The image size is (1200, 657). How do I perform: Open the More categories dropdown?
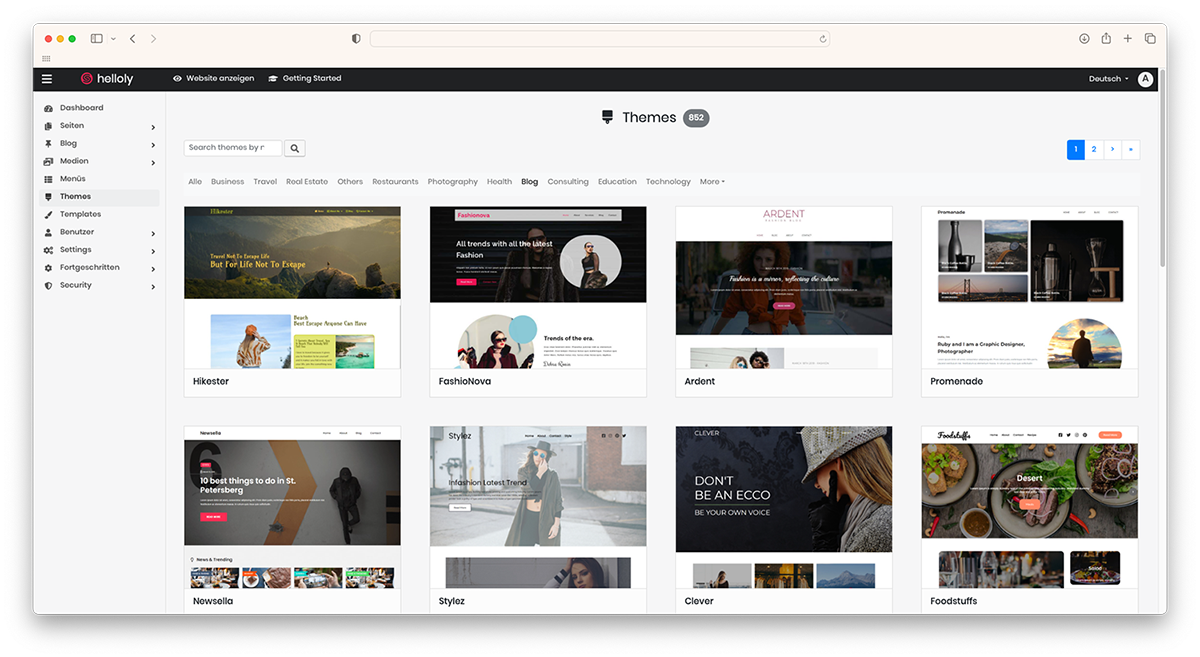(x=712, y=182)
